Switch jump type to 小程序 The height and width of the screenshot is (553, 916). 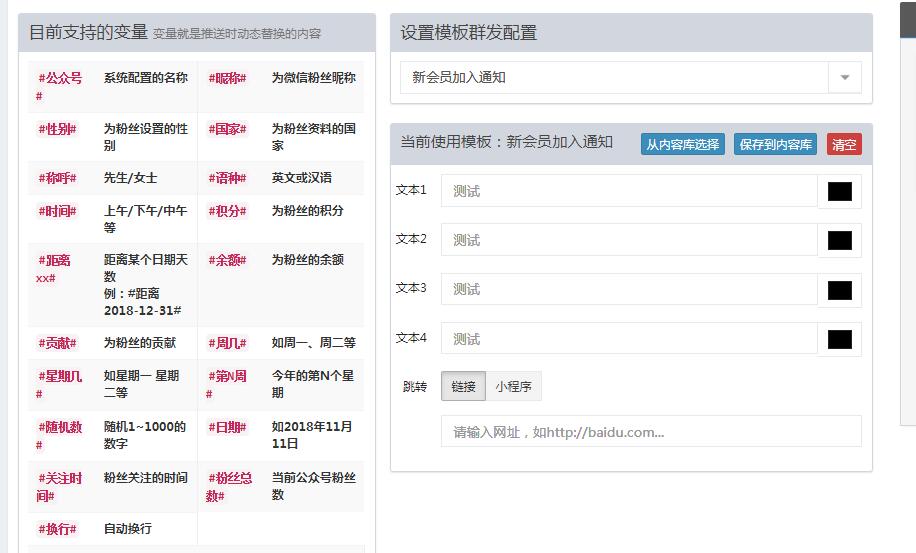point(513,386)
